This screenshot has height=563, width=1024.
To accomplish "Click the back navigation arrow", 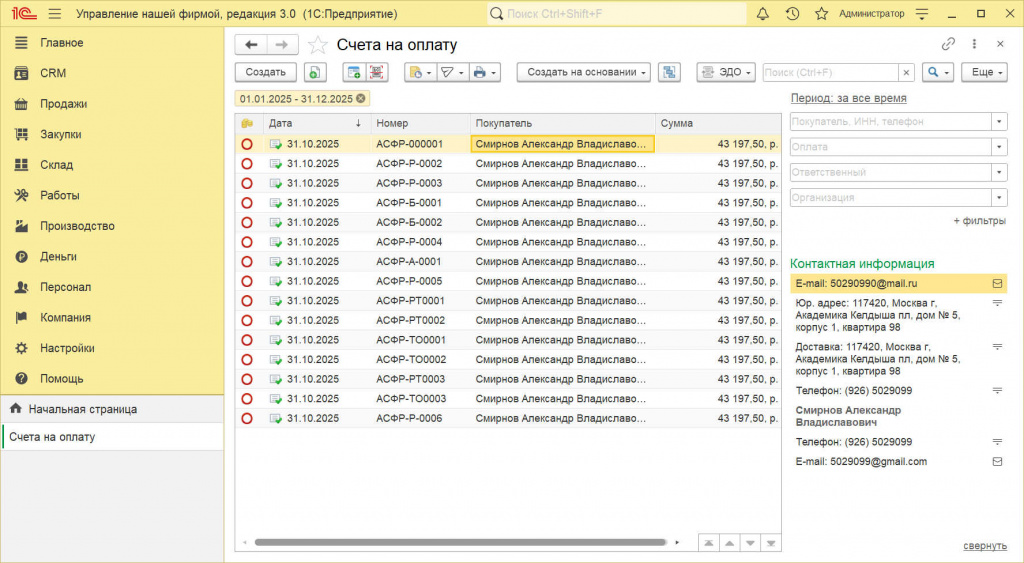I will point(251,45).
